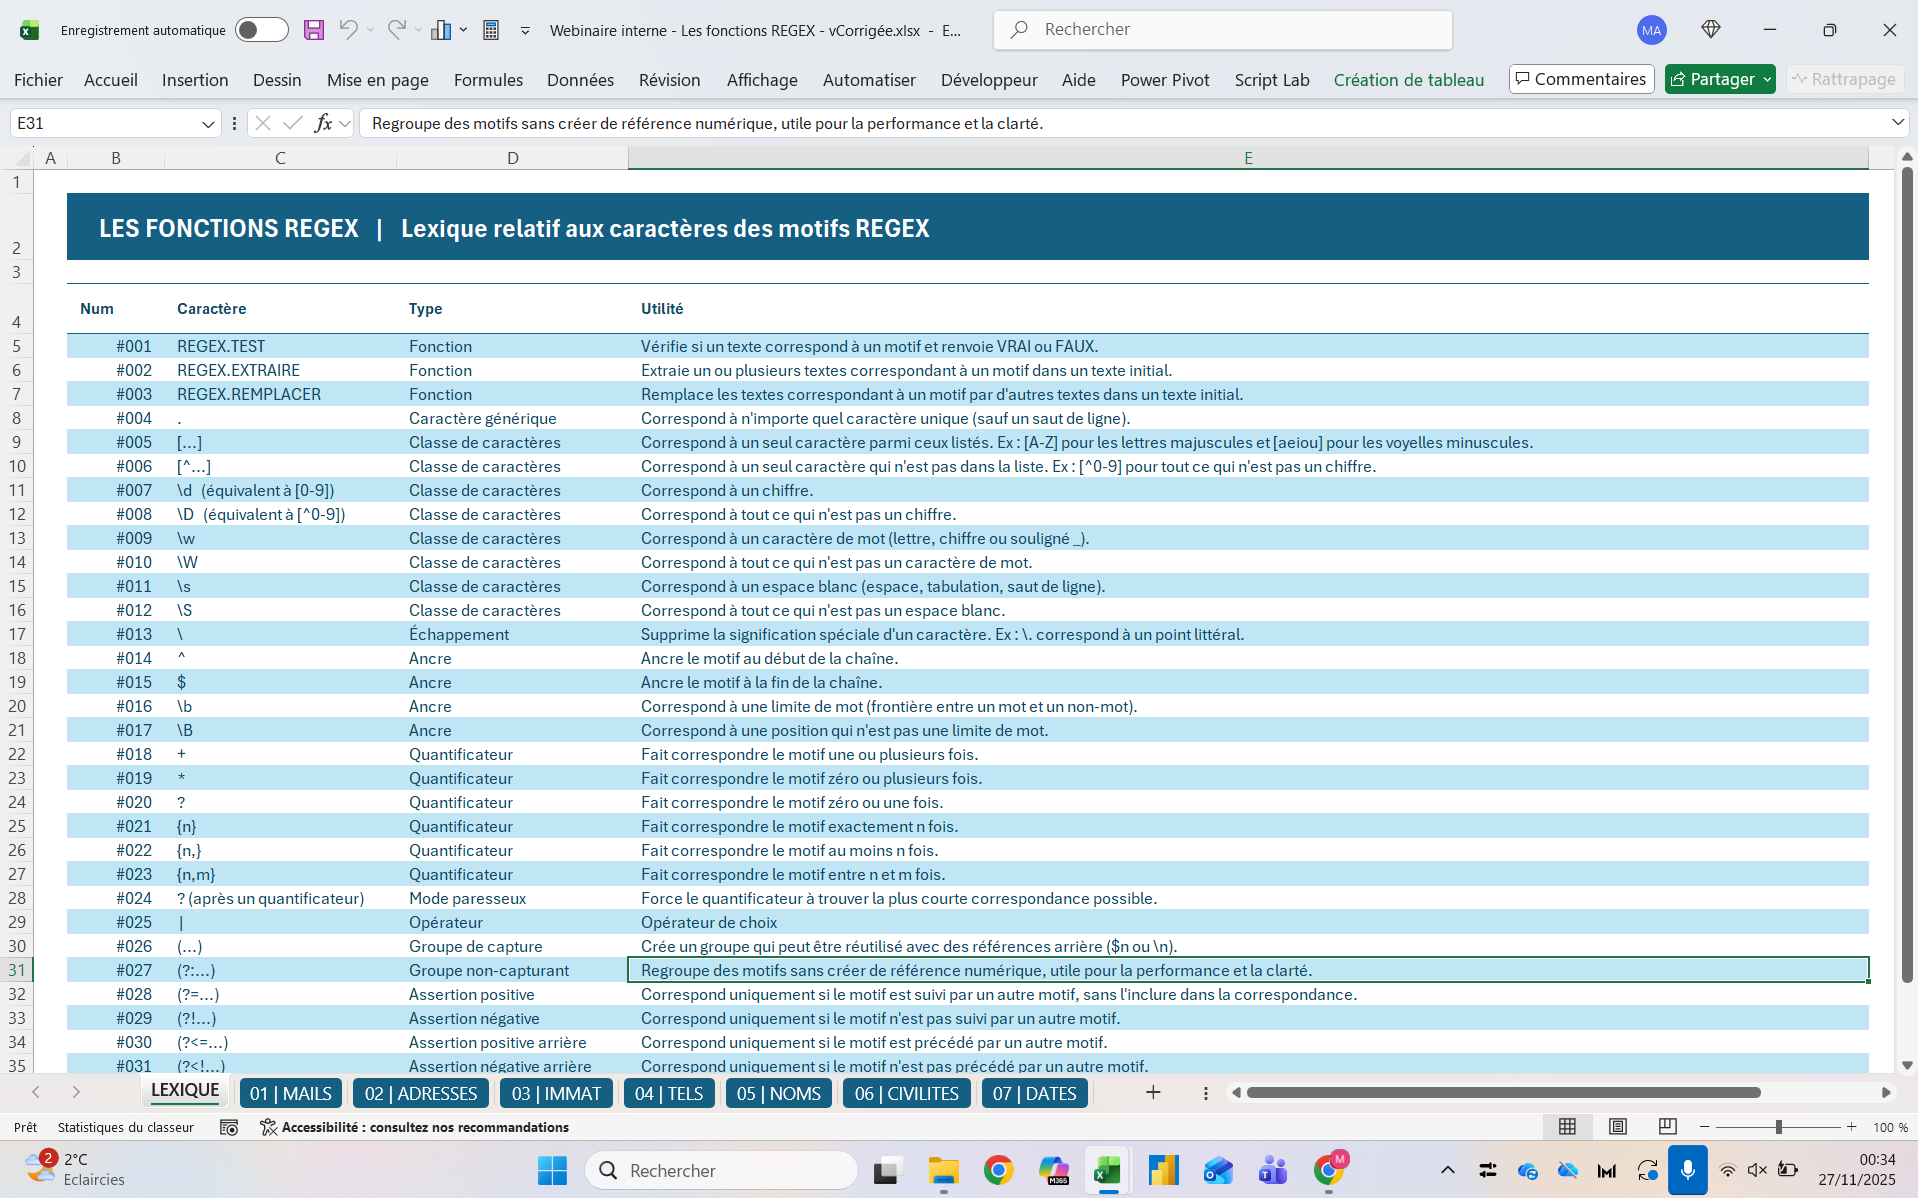Image resolution: width=1918 pixels, height=1198 pixels.
Task: Open the Name Box dropdown arrow
Action: tap(208, 124)
